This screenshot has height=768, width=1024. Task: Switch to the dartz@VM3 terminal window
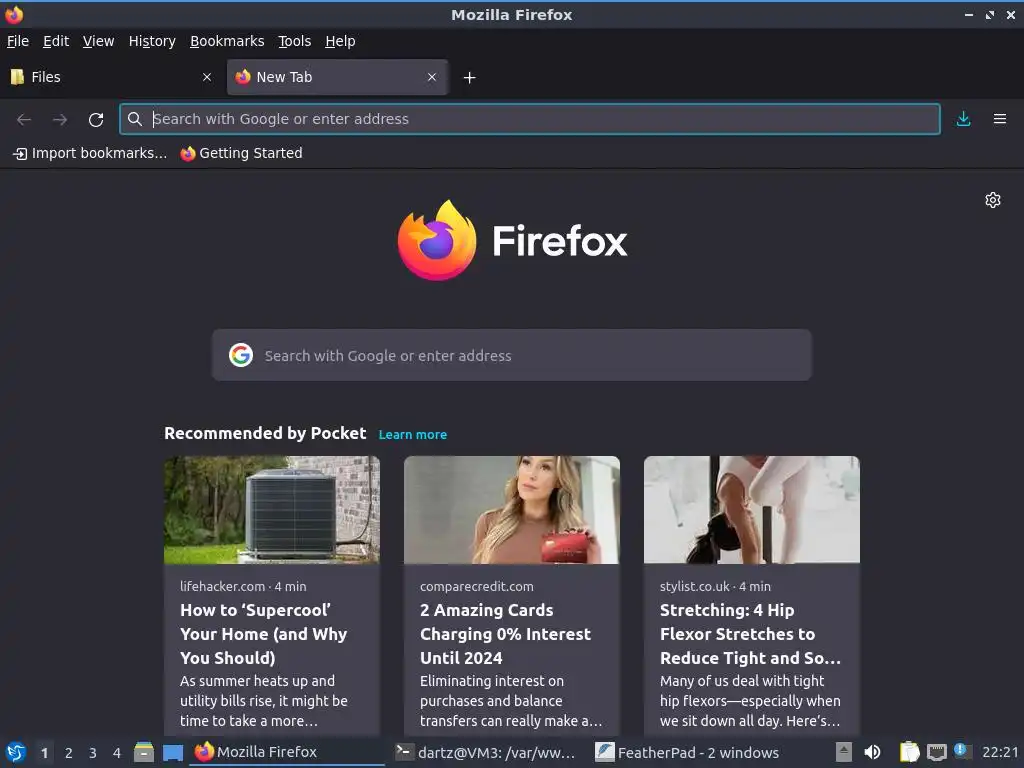(488, 752)
